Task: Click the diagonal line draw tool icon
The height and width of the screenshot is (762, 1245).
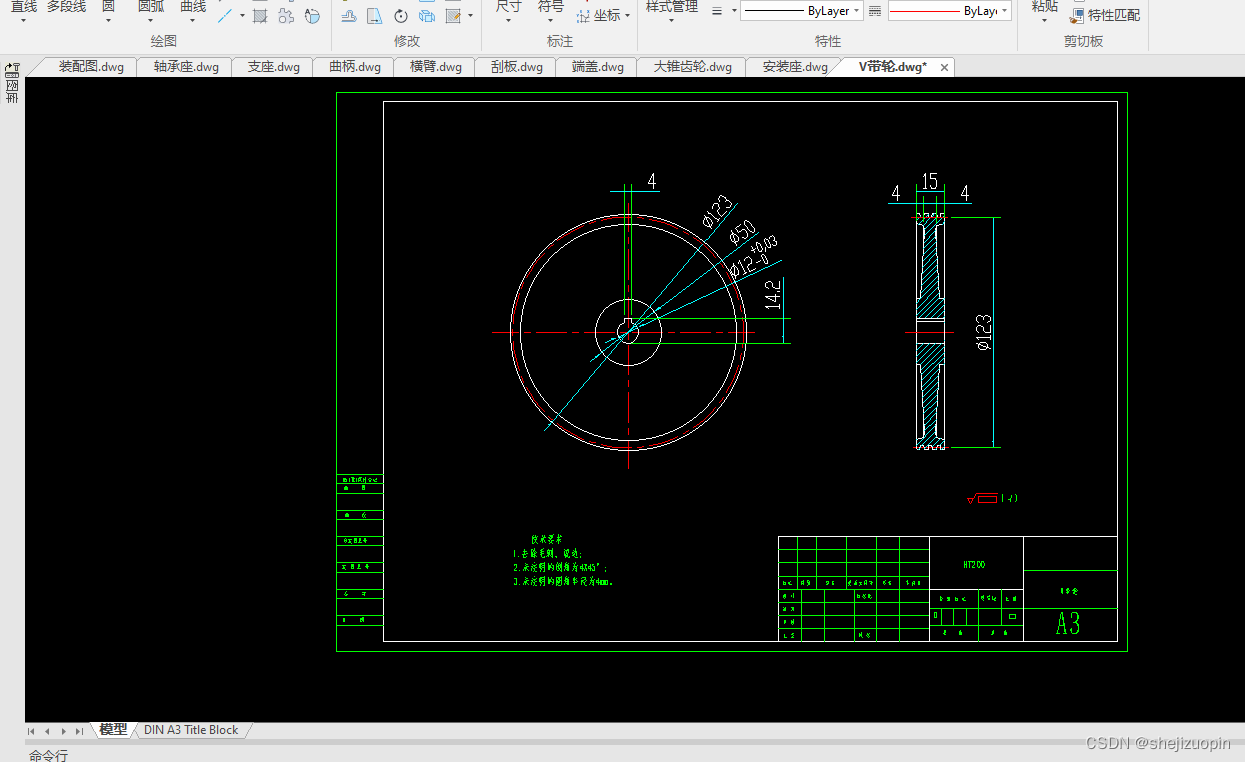Action: point(226,16)
